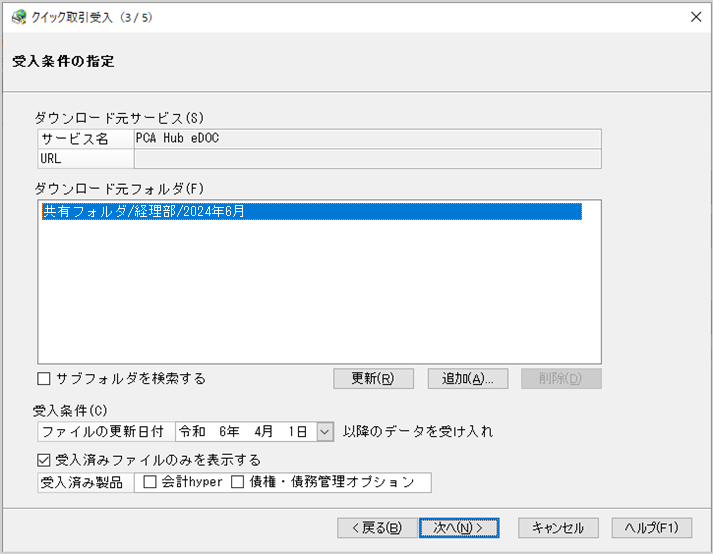Uncheck 受入済みファイルのみを表示する

[43, 461]
